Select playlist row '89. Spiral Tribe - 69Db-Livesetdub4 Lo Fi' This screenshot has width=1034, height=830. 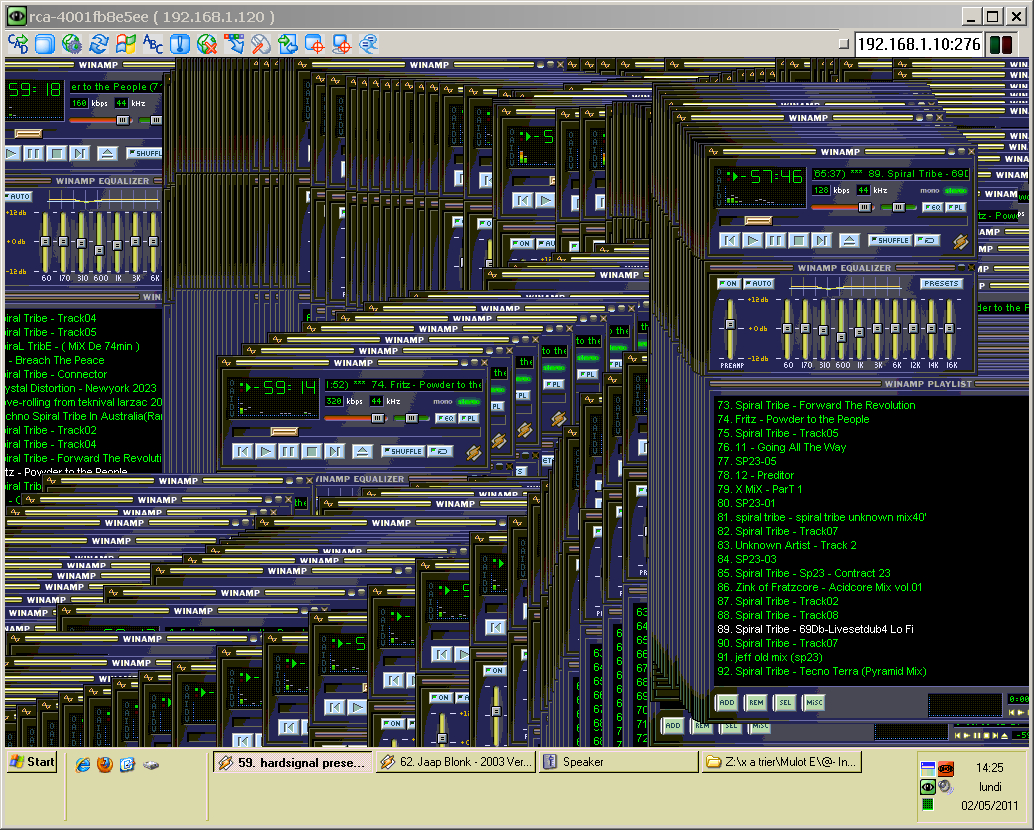(869, 630)
